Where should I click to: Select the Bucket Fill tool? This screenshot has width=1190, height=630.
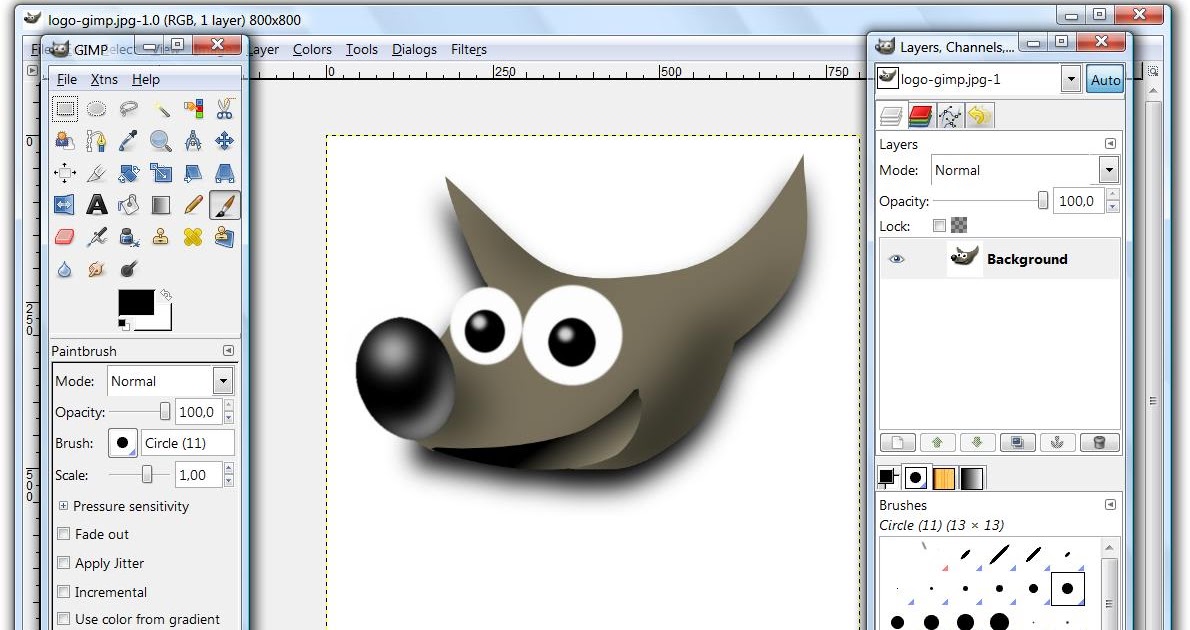point(129,205)
